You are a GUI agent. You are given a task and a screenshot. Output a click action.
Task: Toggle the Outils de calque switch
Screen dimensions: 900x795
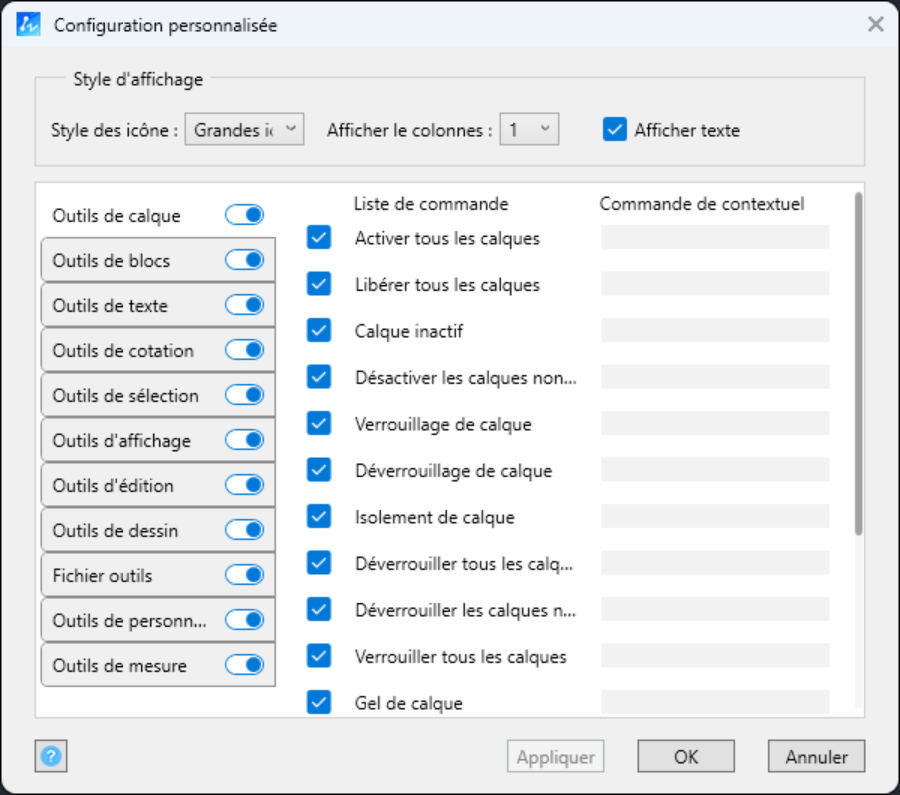point(244,215)
